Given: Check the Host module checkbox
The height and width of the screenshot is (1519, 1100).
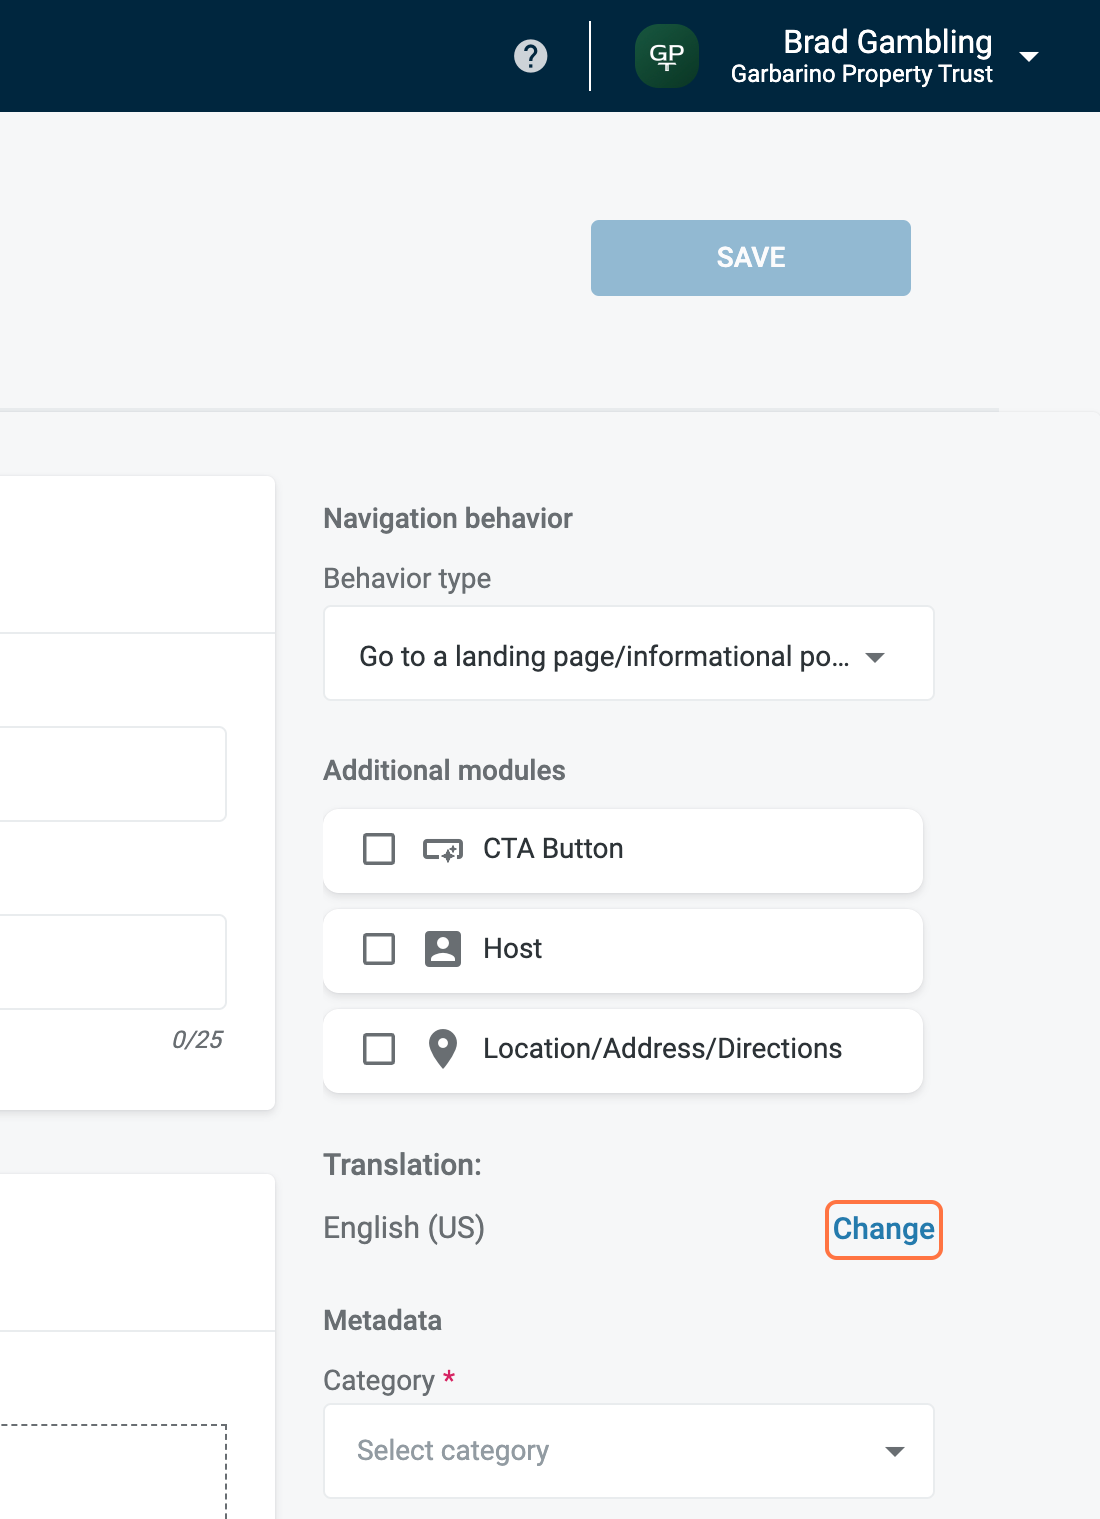Looking at the screenshot, I should [379, 949].
